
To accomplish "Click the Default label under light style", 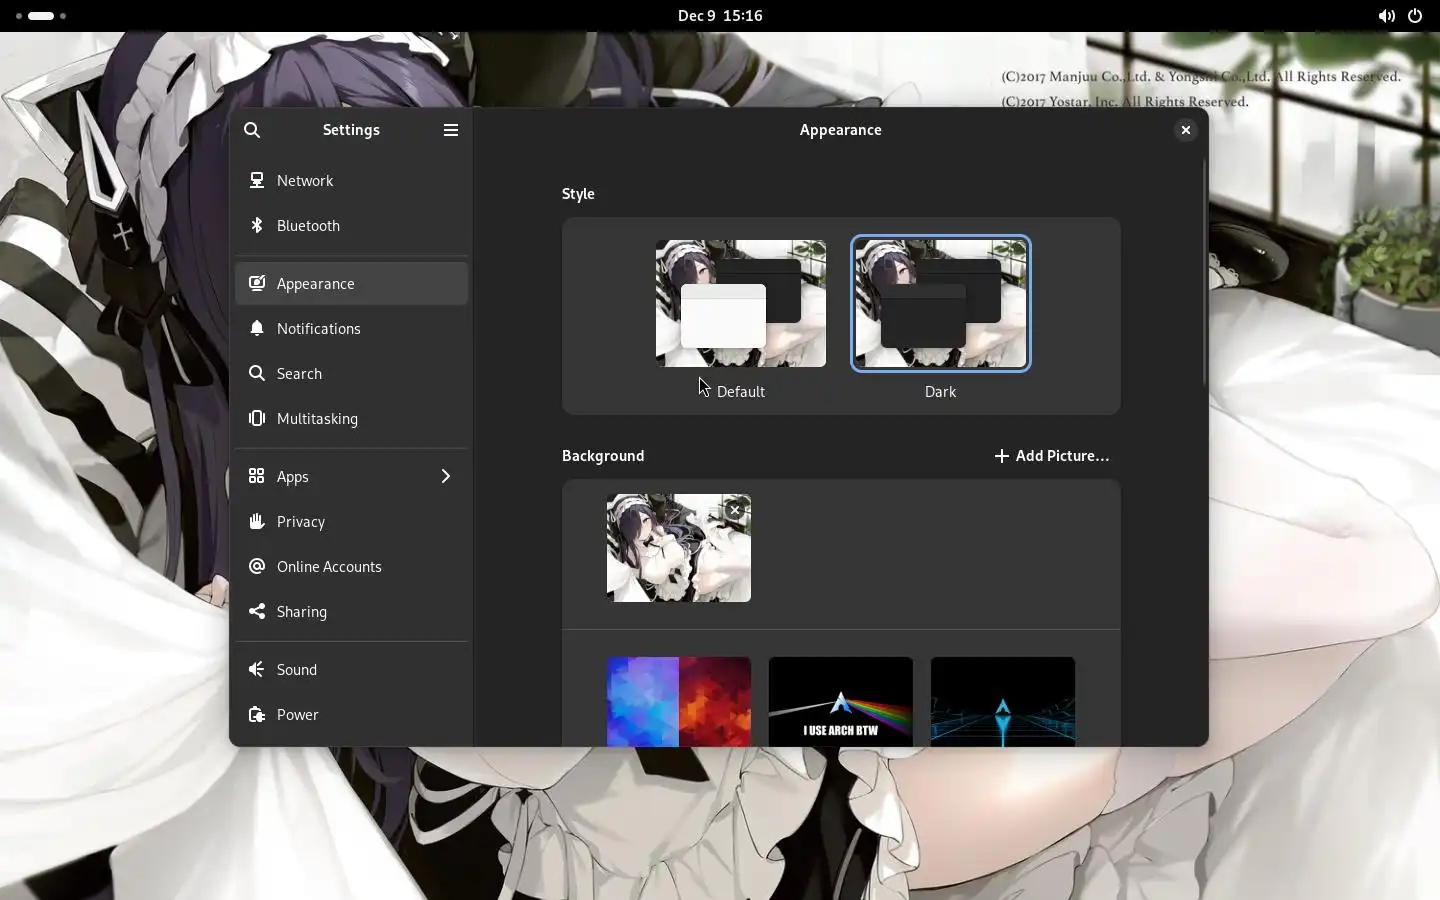I will [741, 392].
